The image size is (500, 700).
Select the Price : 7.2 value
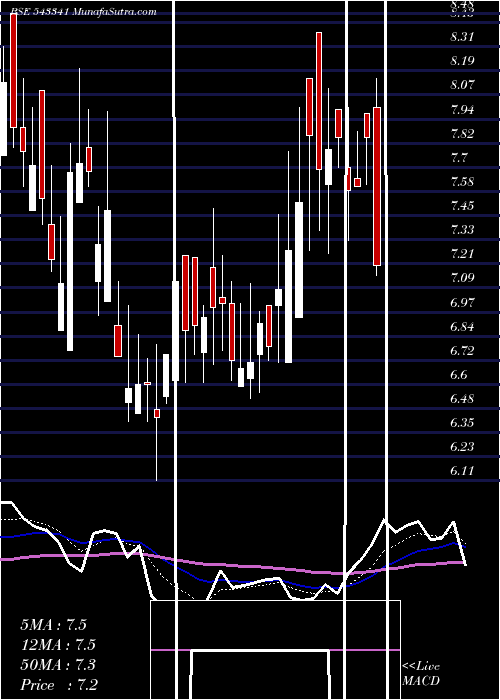pos(59,685)
